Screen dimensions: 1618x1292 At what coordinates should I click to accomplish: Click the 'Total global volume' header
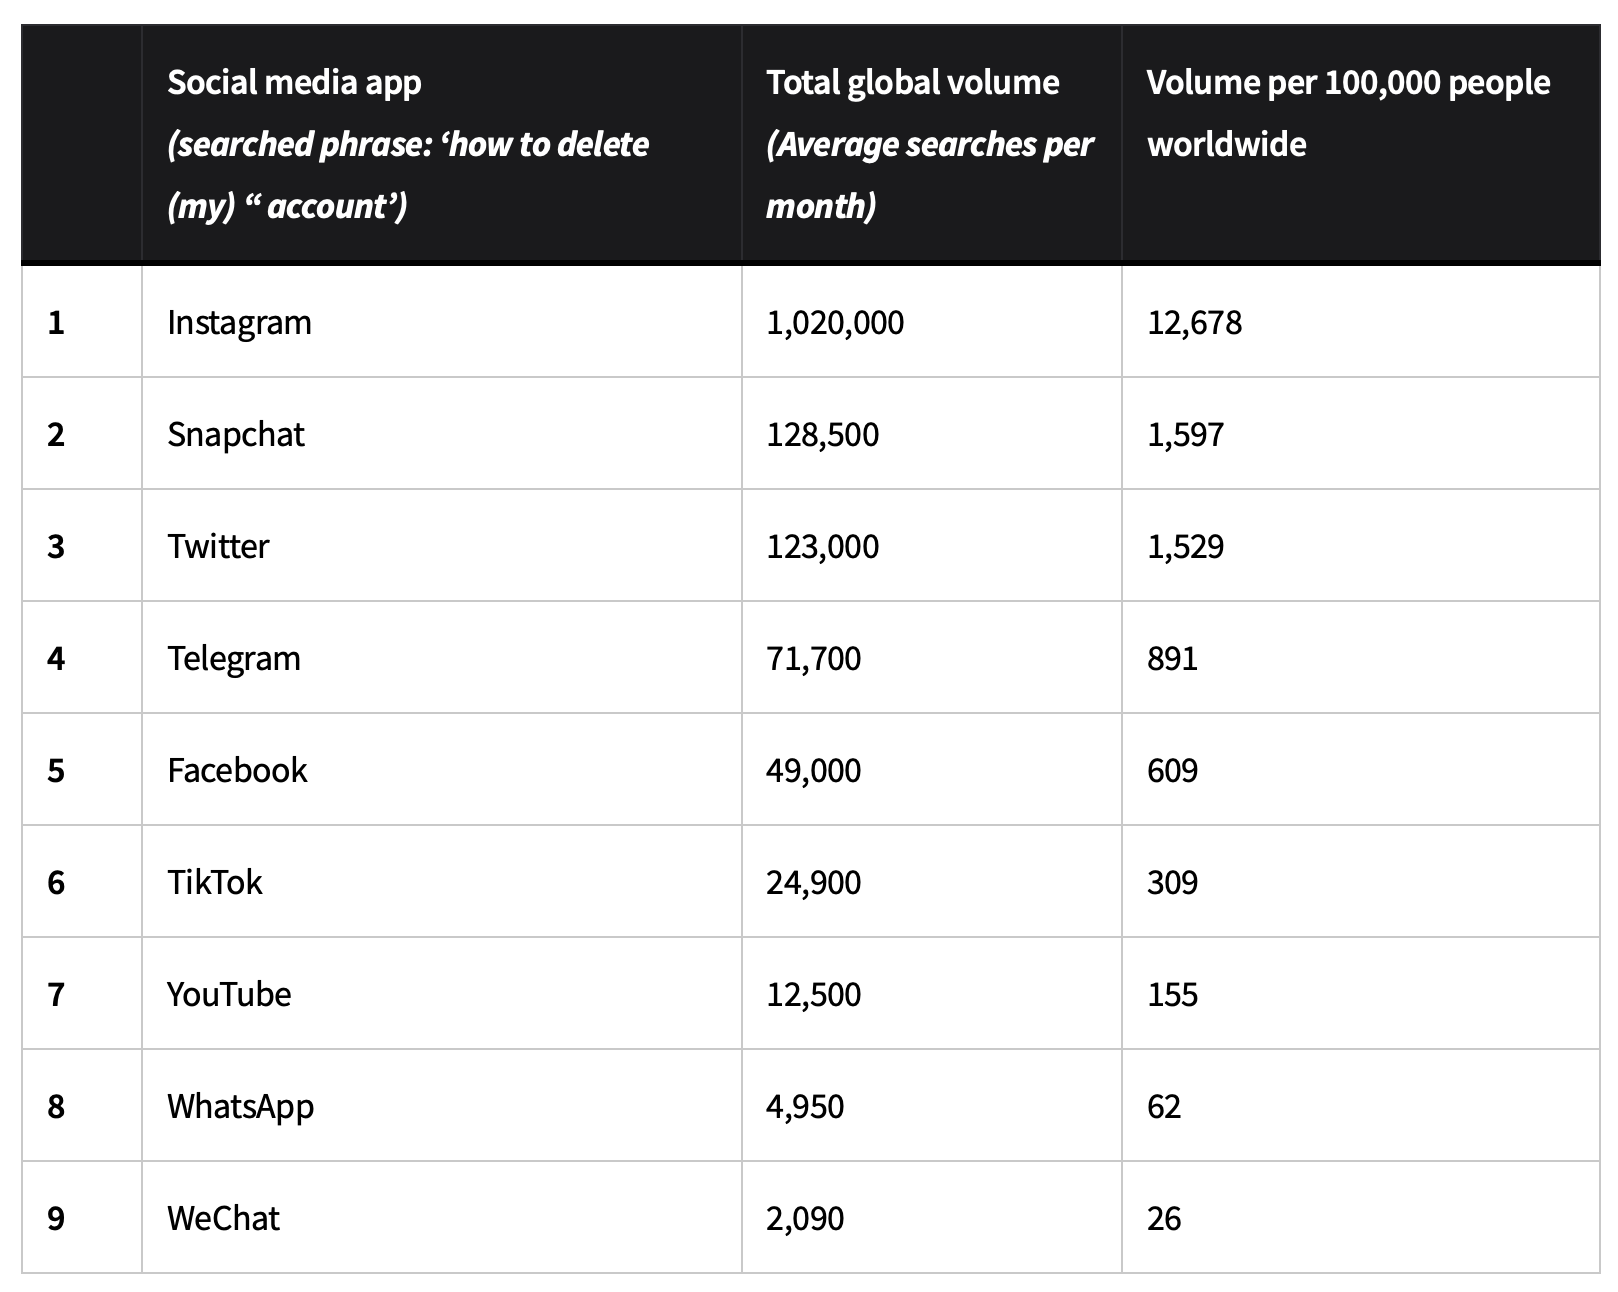pyautogui.click(x=912, y=82)
